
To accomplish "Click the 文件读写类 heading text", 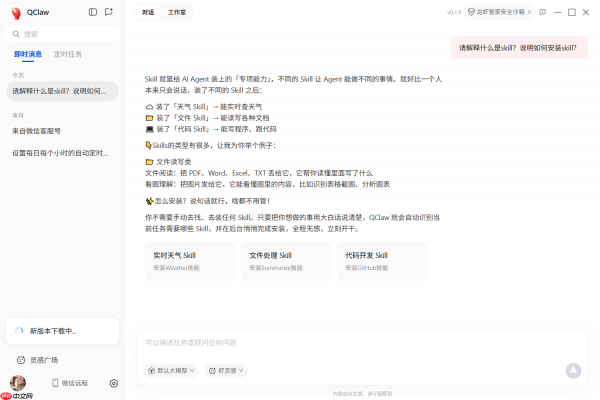I will coord(174,162).
